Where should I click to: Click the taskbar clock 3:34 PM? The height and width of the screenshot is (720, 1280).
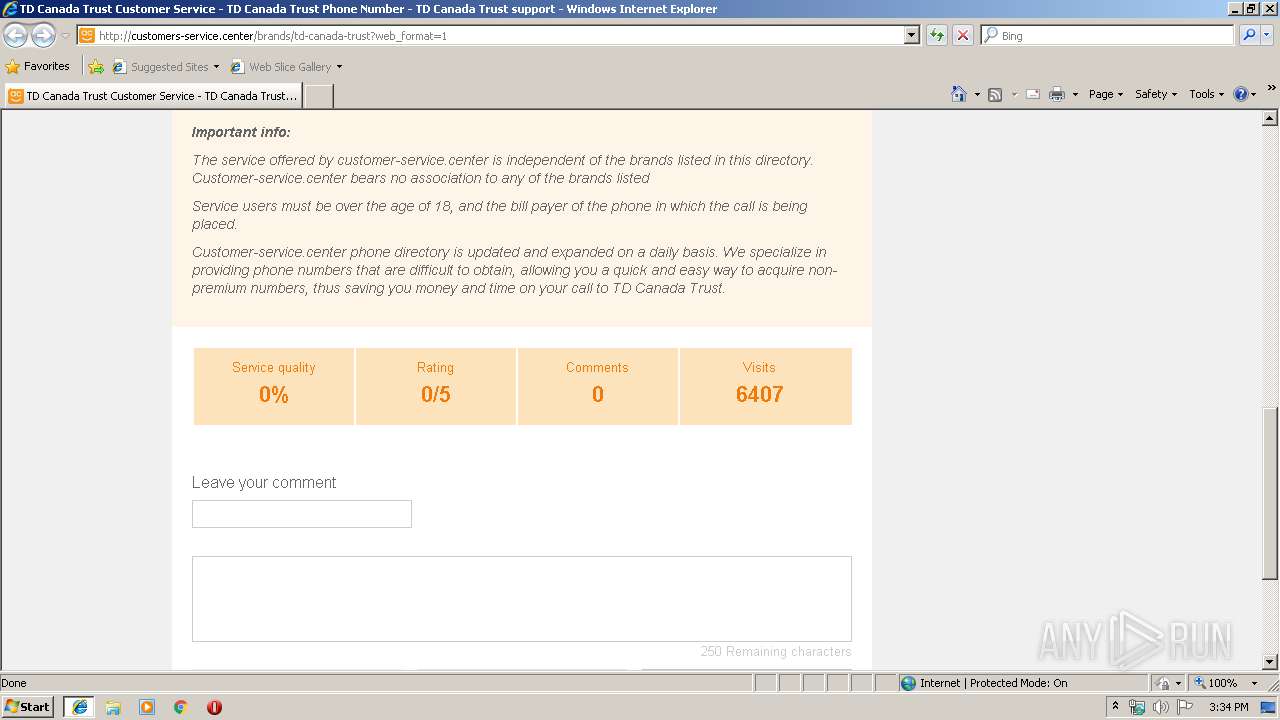click(x=1228, y=707)
